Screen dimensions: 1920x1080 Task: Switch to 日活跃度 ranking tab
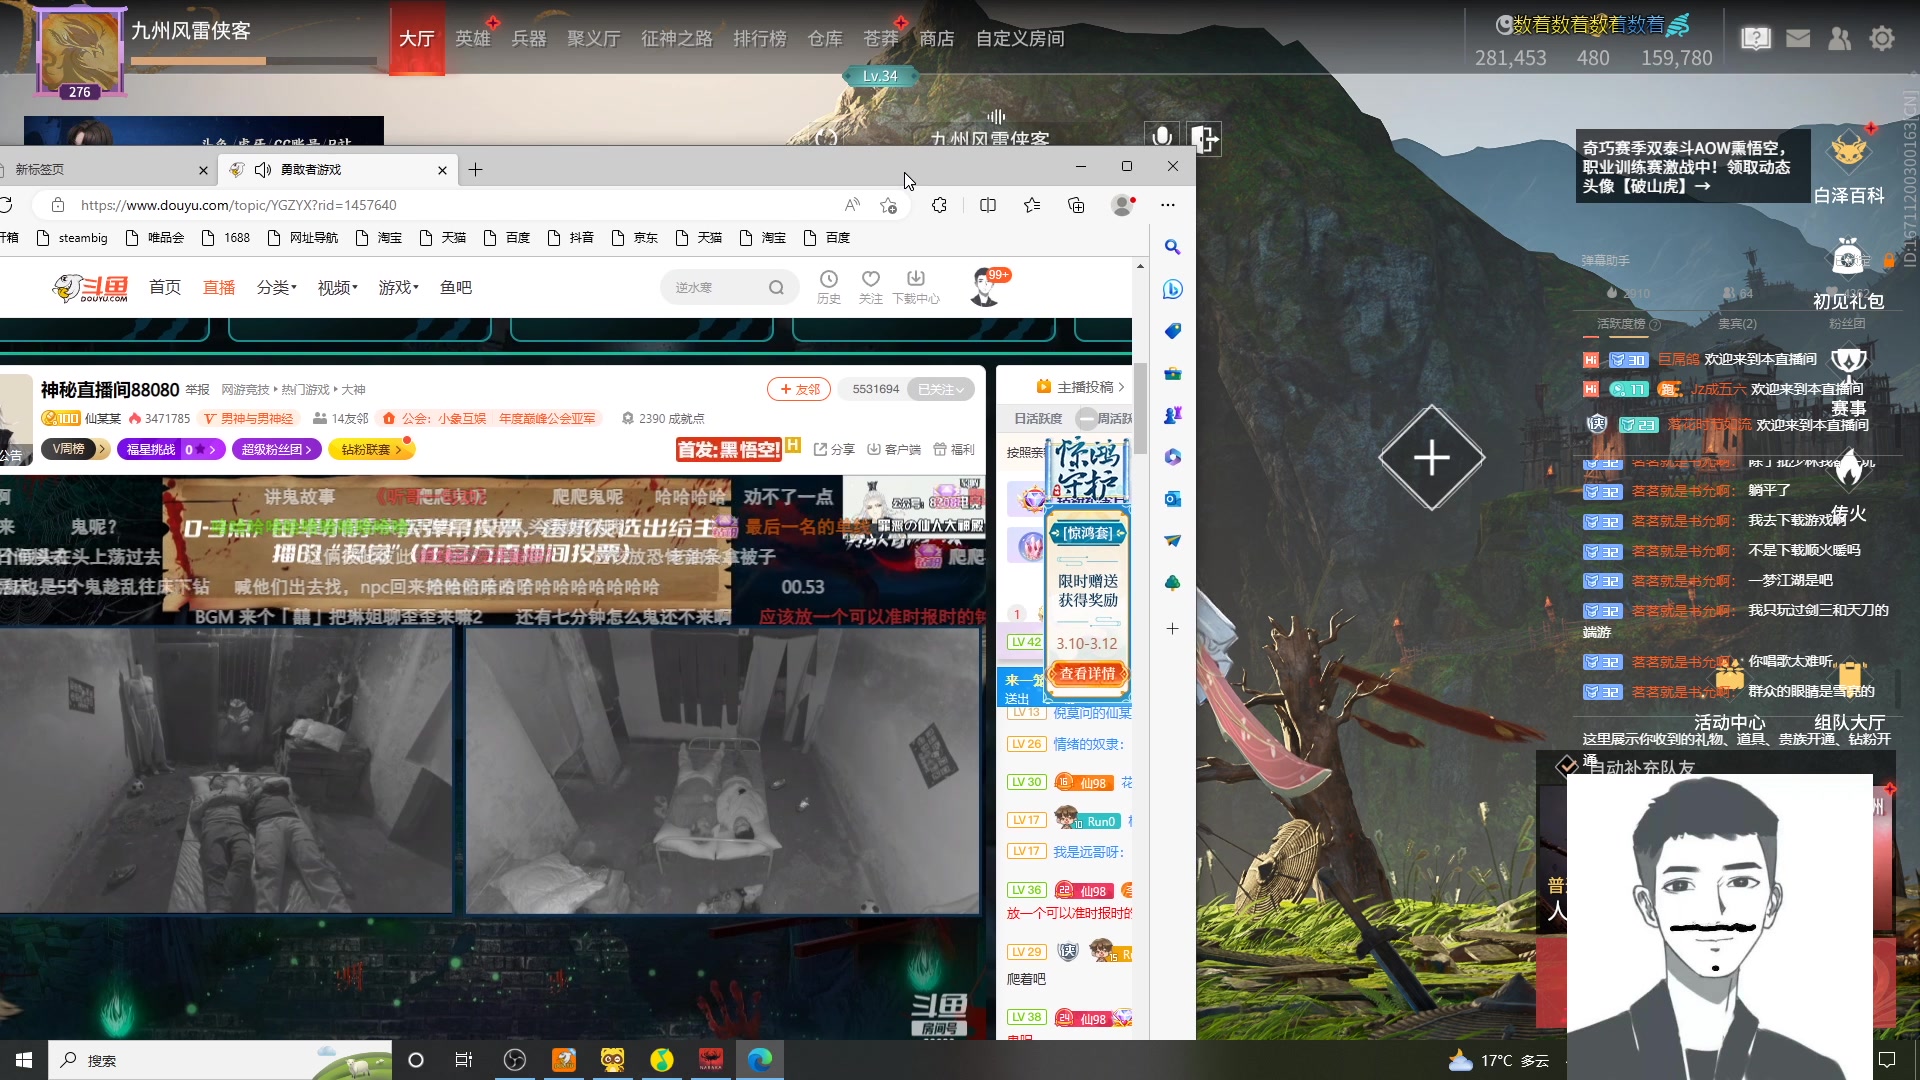(1038, 418)
